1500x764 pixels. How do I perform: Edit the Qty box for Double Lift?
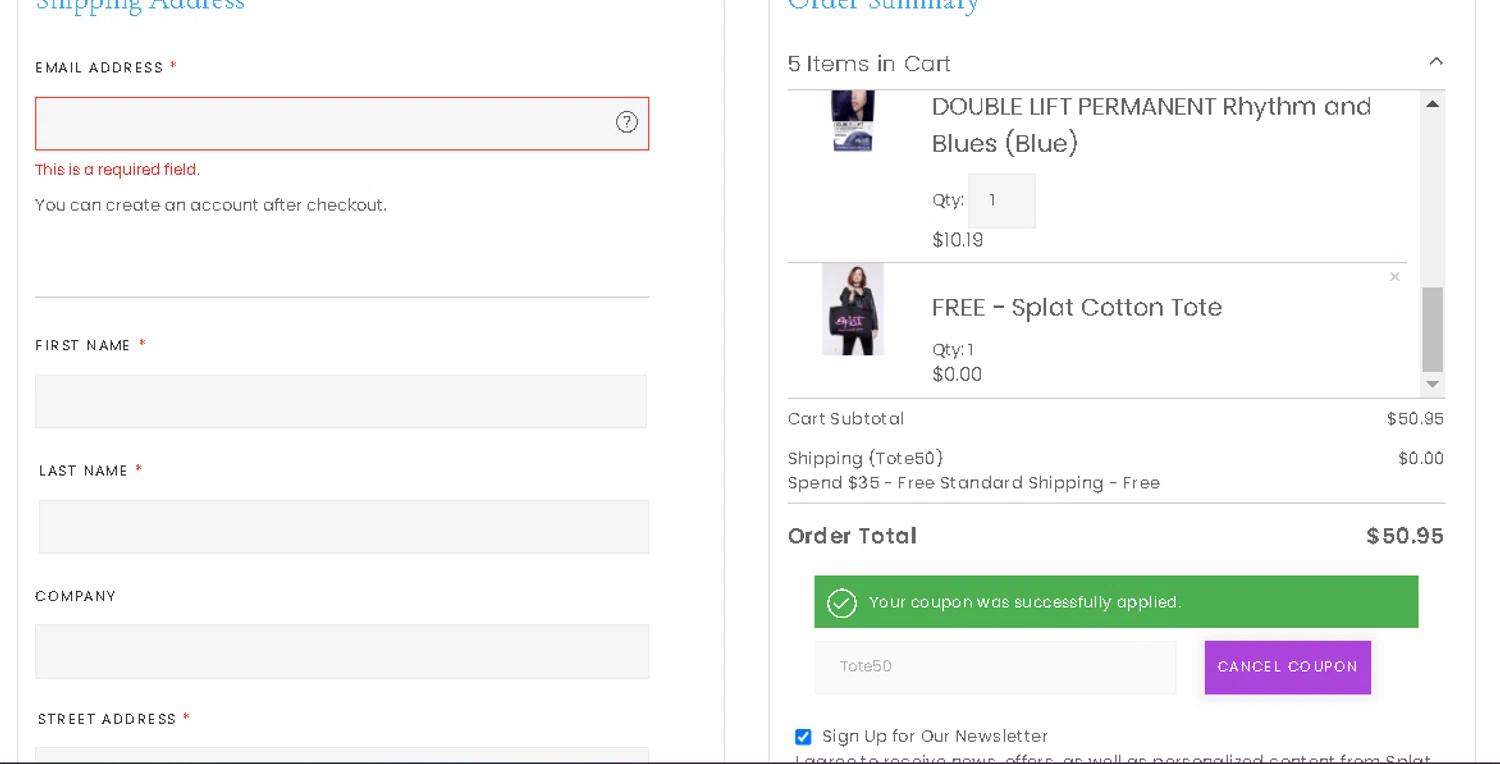pyautogui.click(x=1001, y=201)
